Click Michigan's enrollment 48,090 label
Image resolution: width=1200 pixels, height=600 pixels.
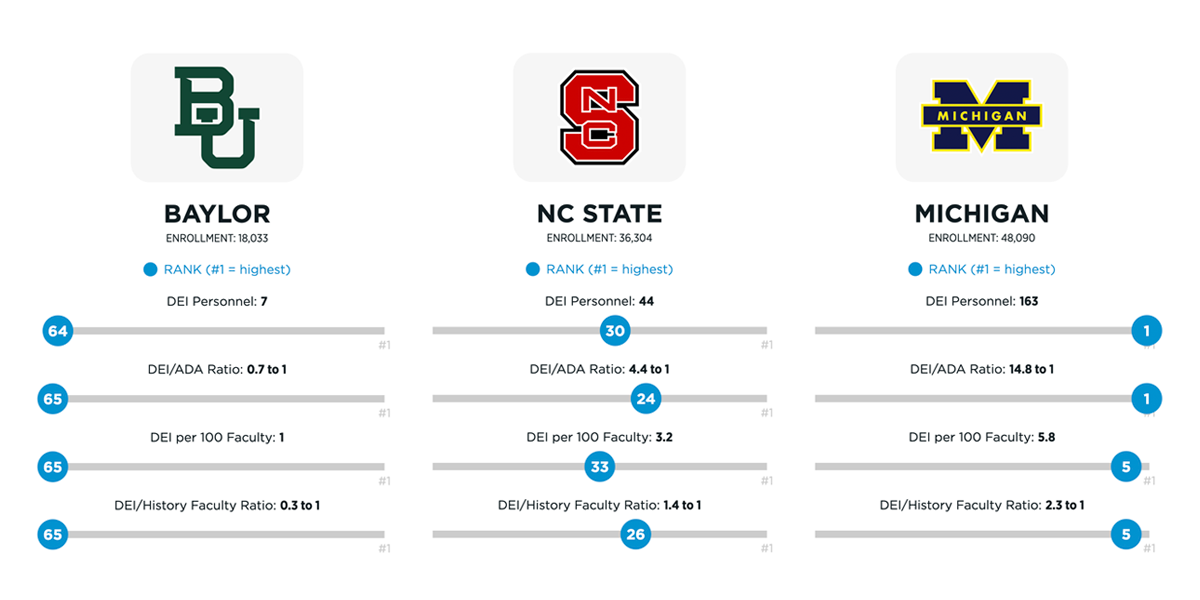(982, 238)
